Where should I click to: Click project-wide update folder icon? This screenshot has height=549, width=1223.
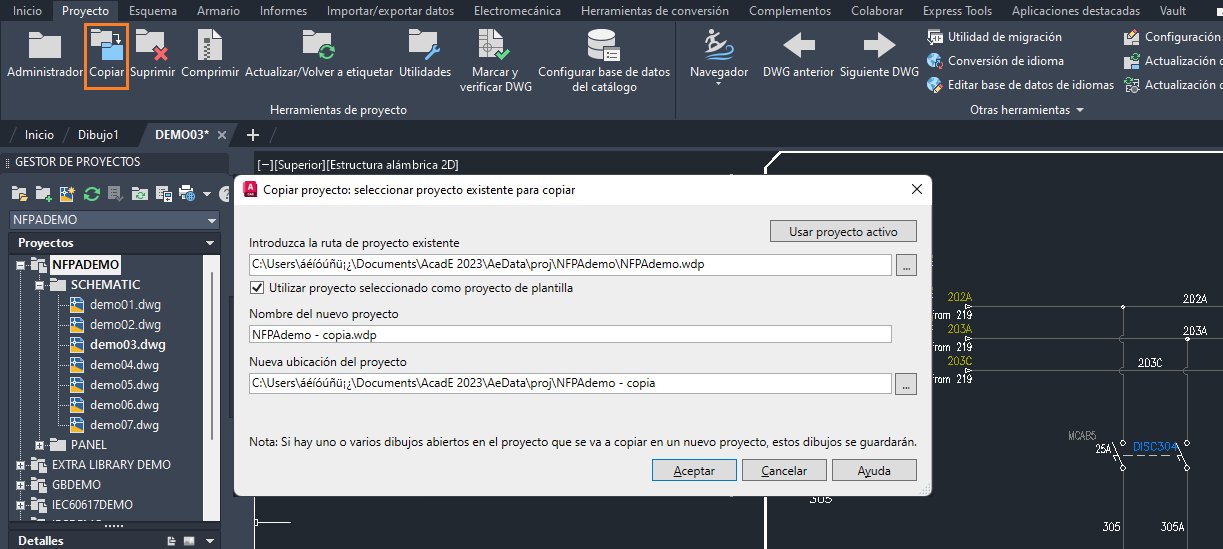pyautogui.click(x=139, y=193)
